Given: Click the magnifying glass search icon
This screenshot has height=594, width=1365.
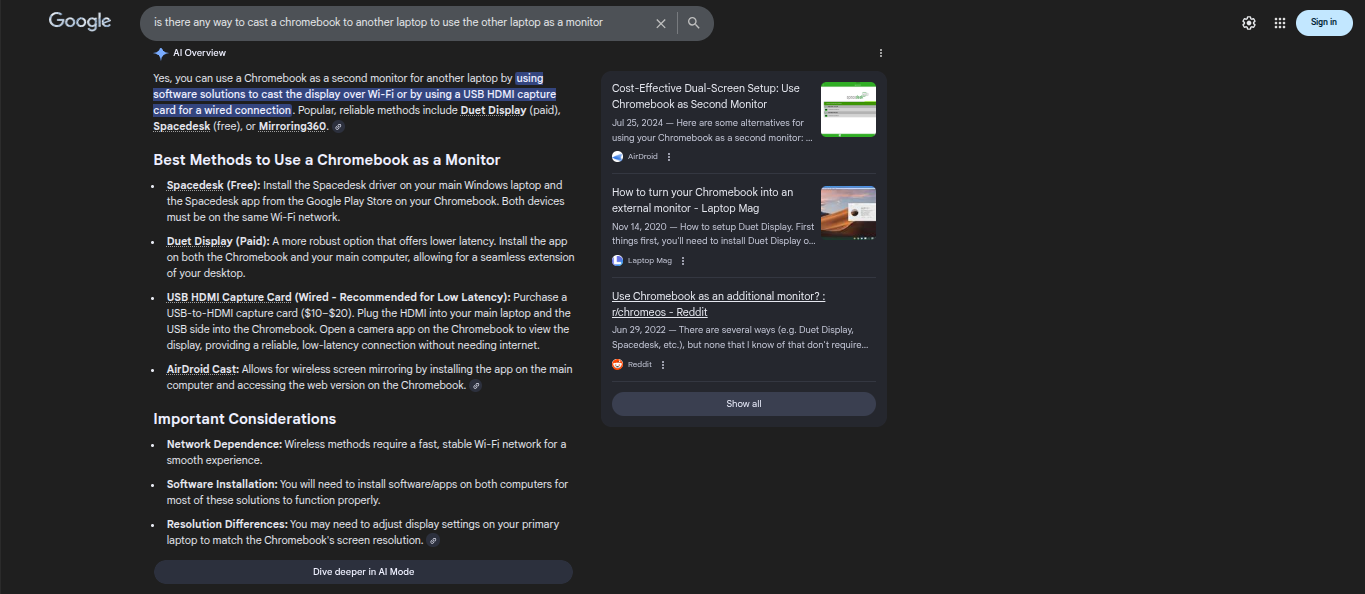Looking at the screenshot, I should point(694,23).
